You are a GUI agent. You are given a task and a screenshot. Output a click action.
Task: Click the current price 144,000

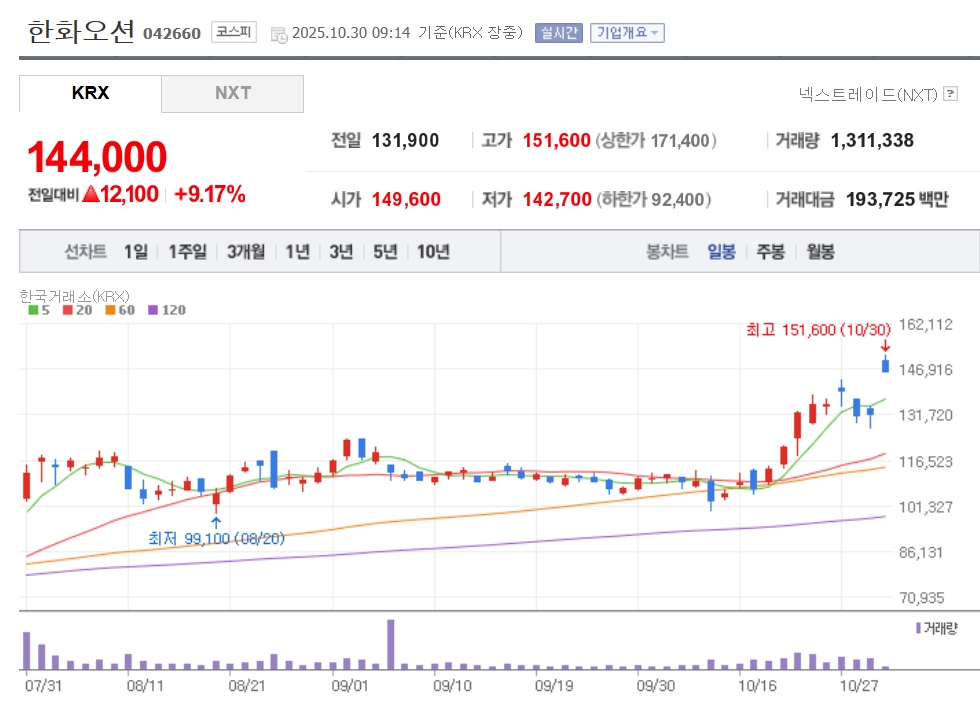(97, 156)
